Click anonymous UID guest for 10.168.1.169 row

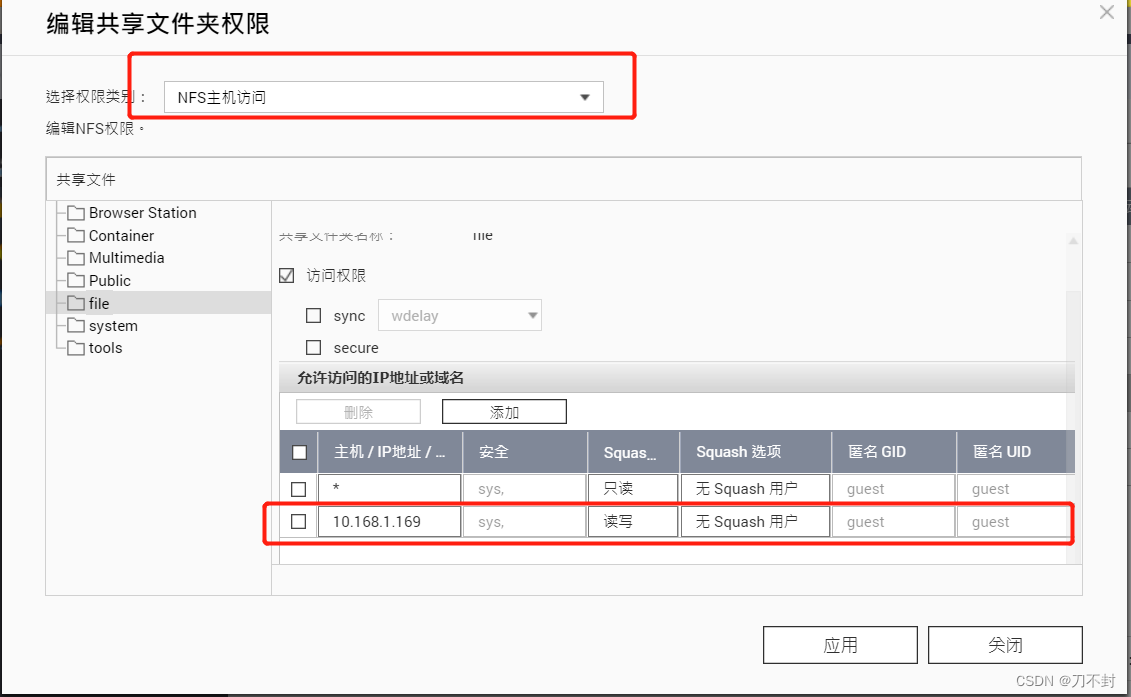pos(1013,522)
